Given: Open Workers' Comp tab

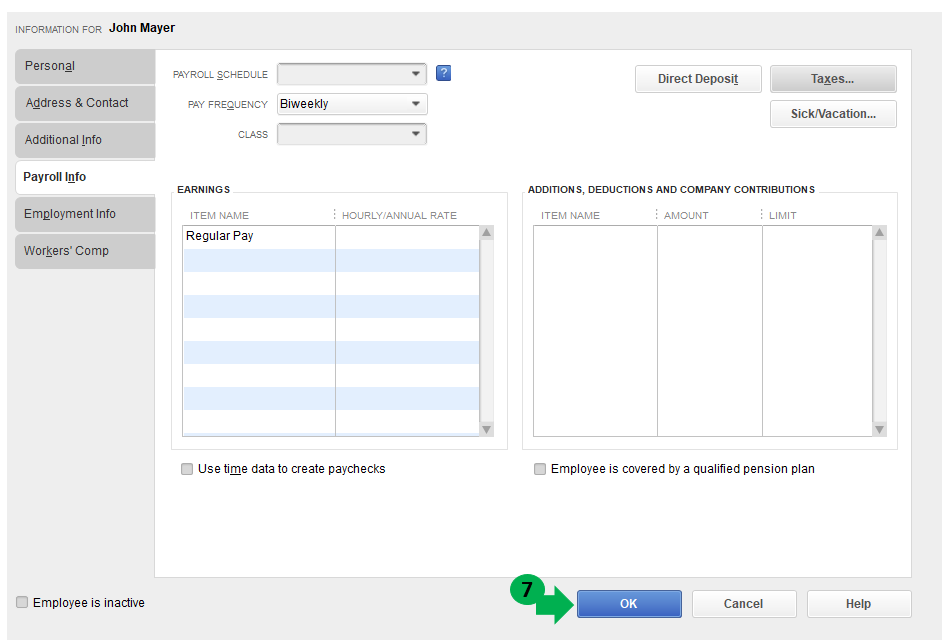Looking at the screenshot, I should pos(85,251).
